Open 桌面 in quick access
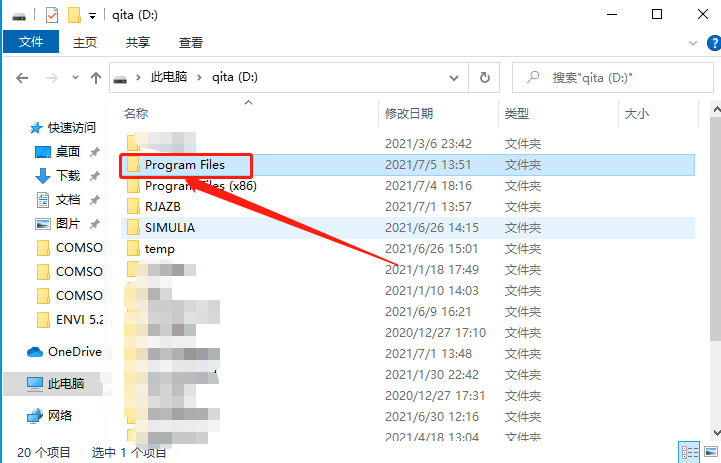Screen dimensions: 721x463 [68, 151]
